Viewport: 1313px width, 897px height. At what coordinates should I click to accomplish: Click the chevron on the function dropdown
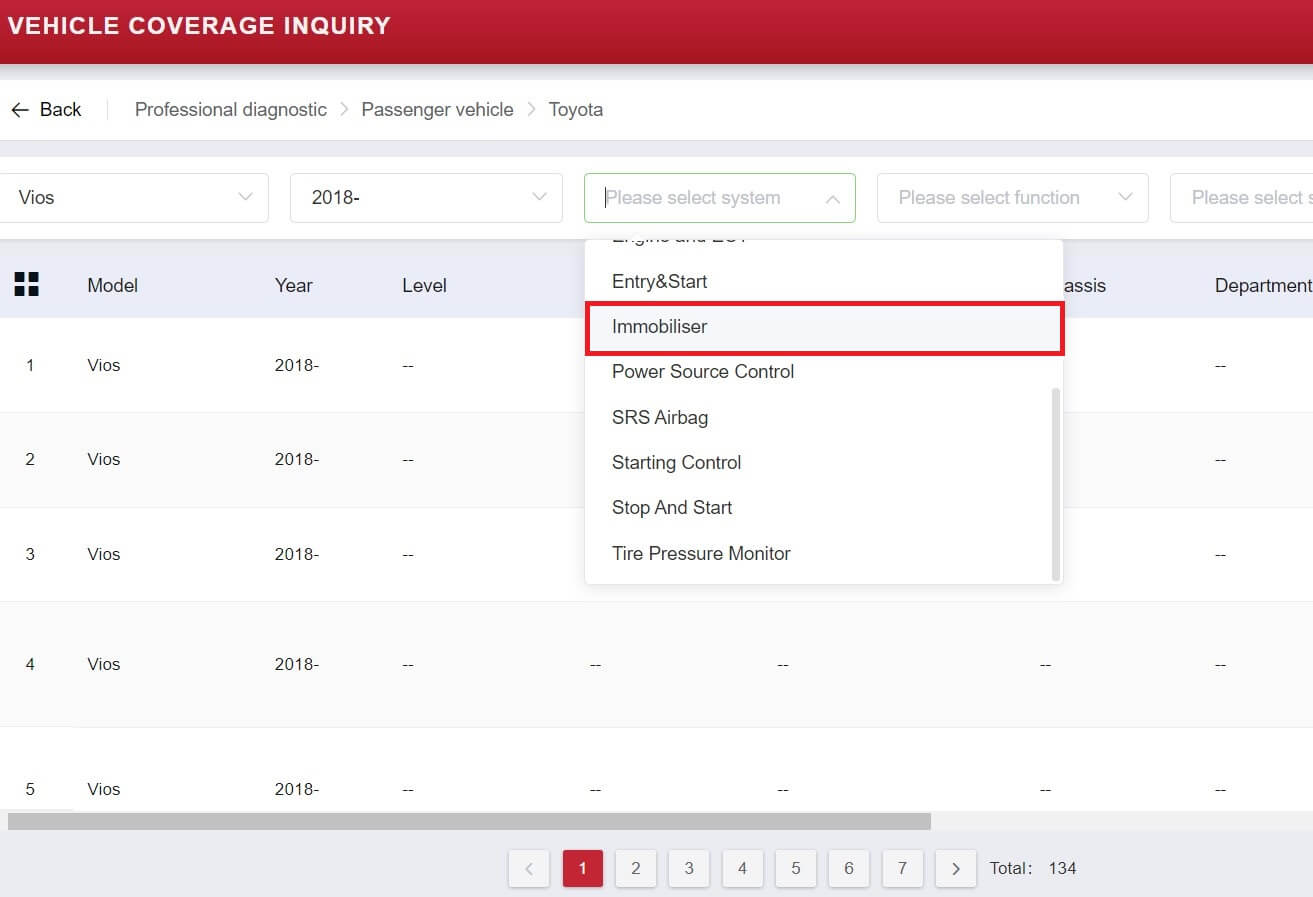[1125, 197]
